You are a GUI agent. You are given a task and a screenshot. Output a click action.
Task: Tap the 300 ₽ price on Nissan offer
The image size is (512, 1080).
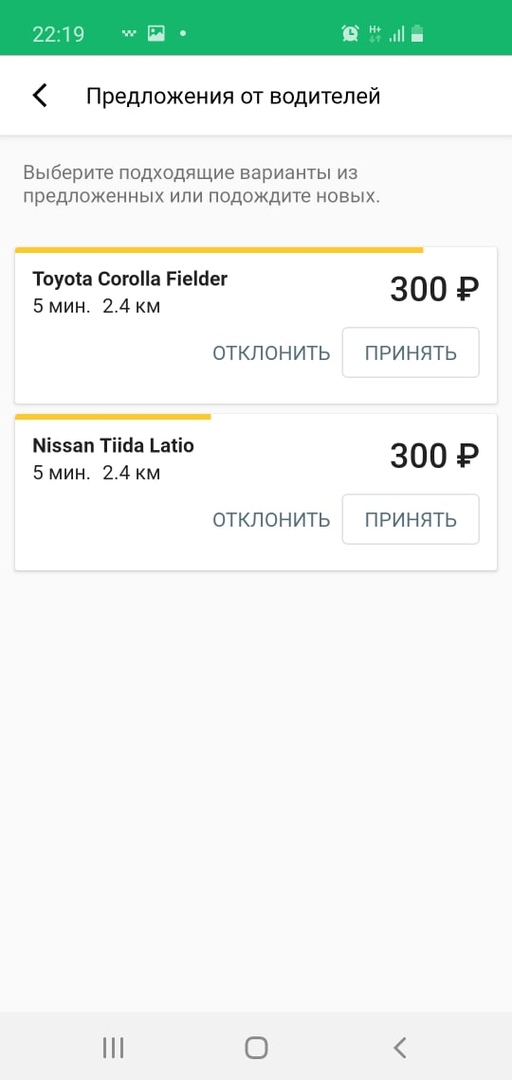(x=435, y=457)
